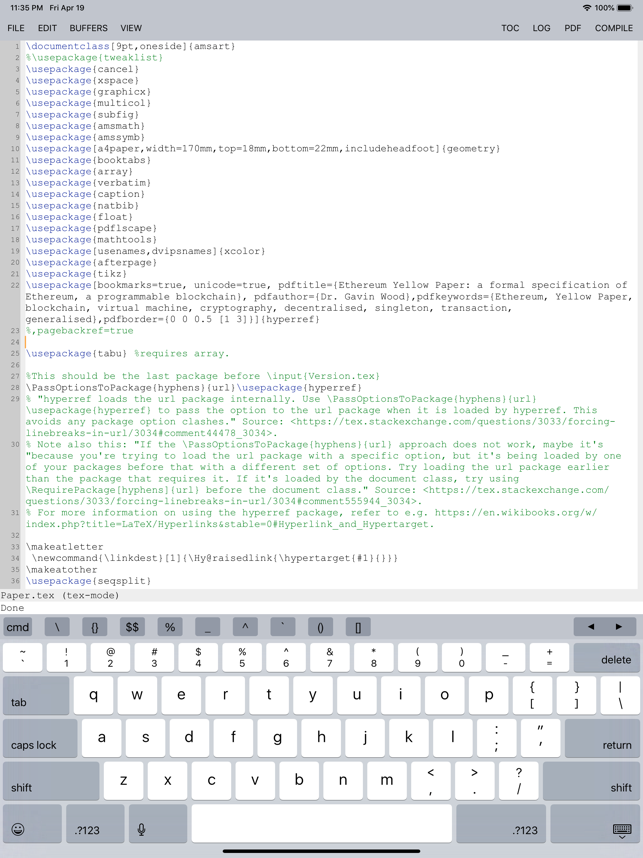
Task: Open the FILE menu
Action: pyautogui.click(x=16, y=28)
